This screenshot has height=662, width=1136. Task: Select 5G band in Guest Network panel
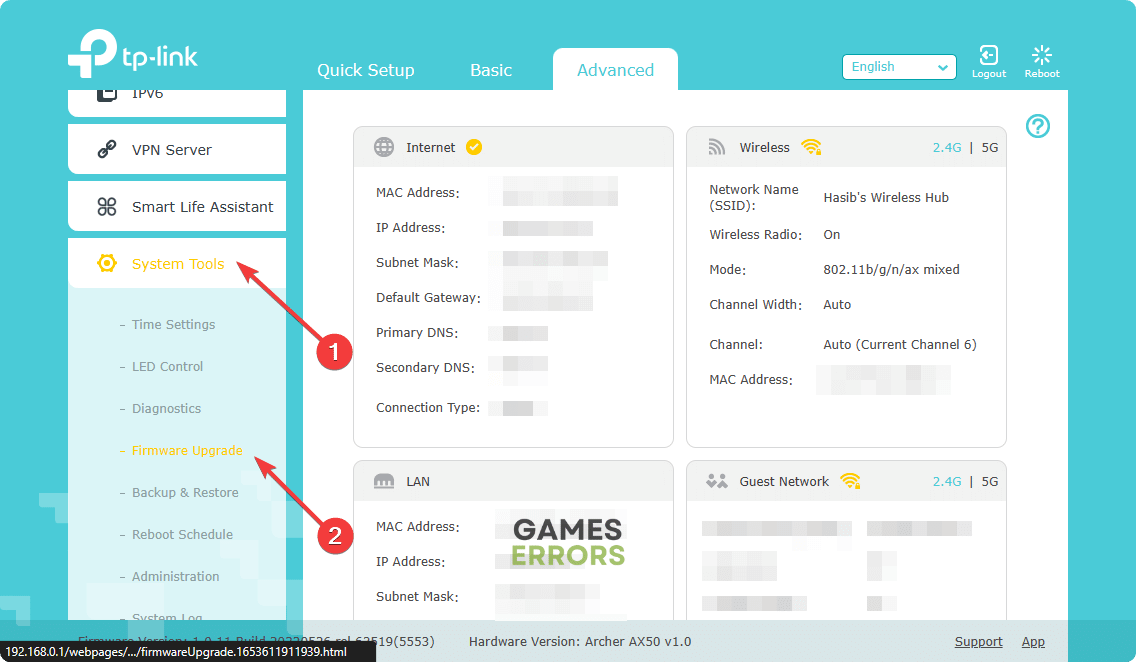990,482
